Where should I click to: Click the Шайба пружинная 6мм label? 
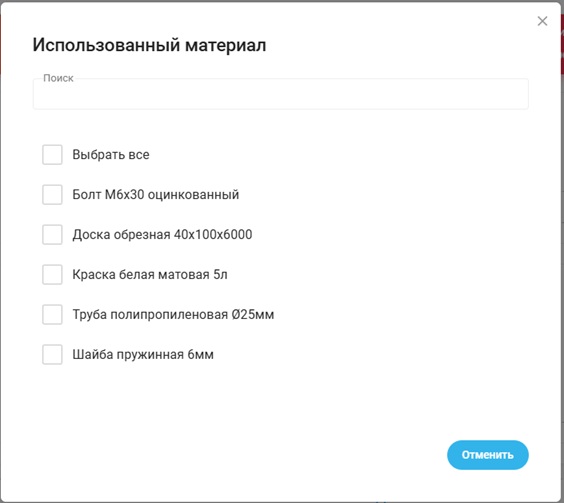tap(143, 354)
